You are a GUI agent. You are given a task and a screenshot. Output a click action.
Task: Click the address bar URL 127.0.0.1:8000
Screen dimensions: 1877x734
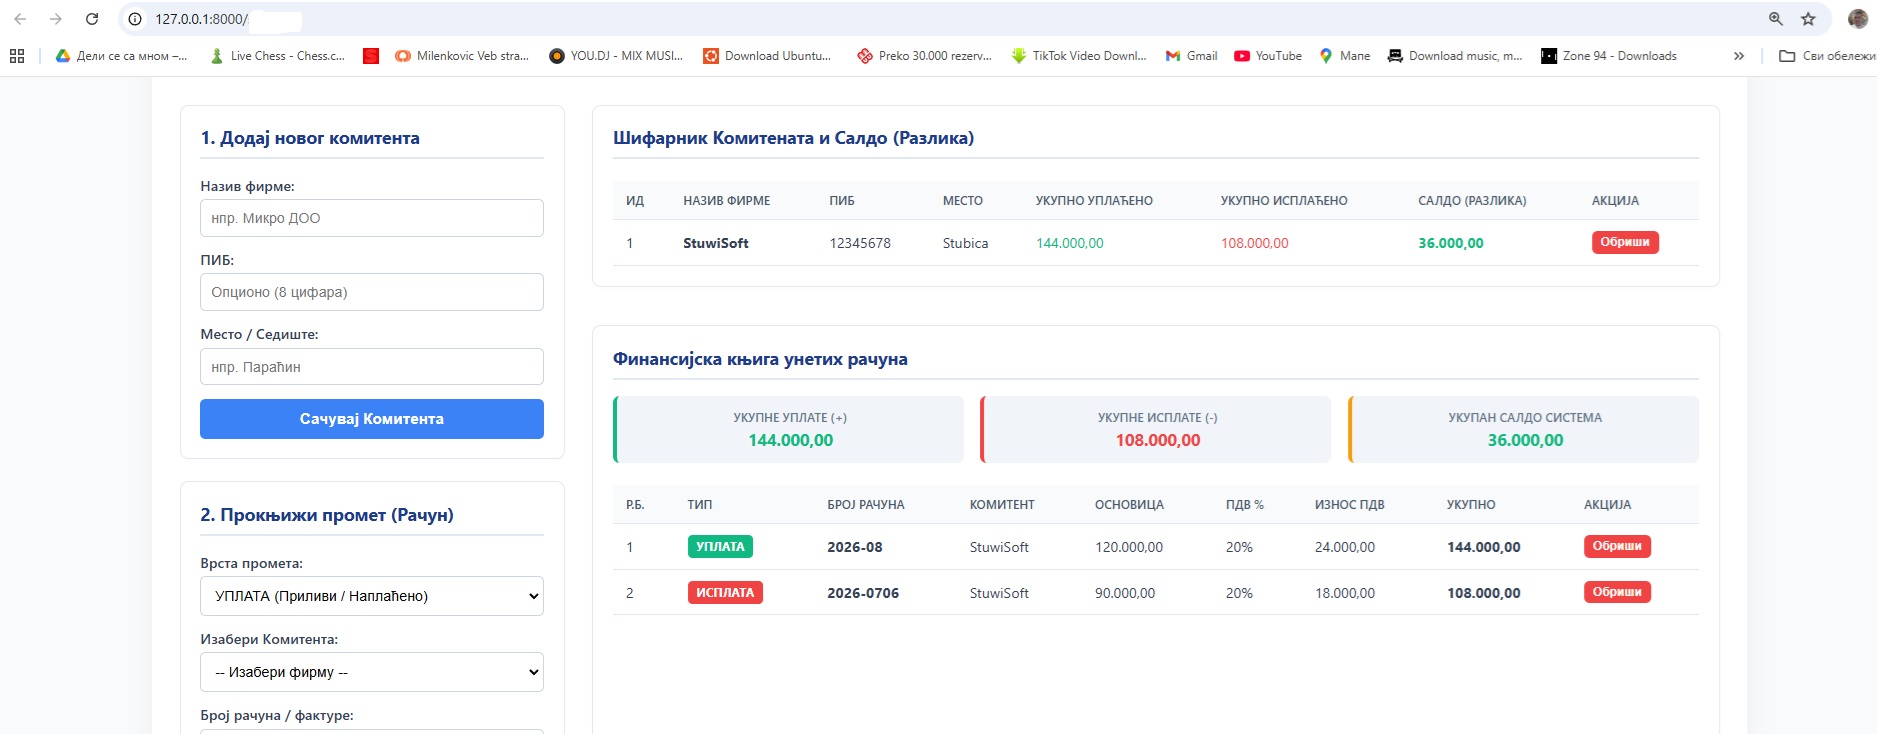pyautogui.click(x=201, y=19)
